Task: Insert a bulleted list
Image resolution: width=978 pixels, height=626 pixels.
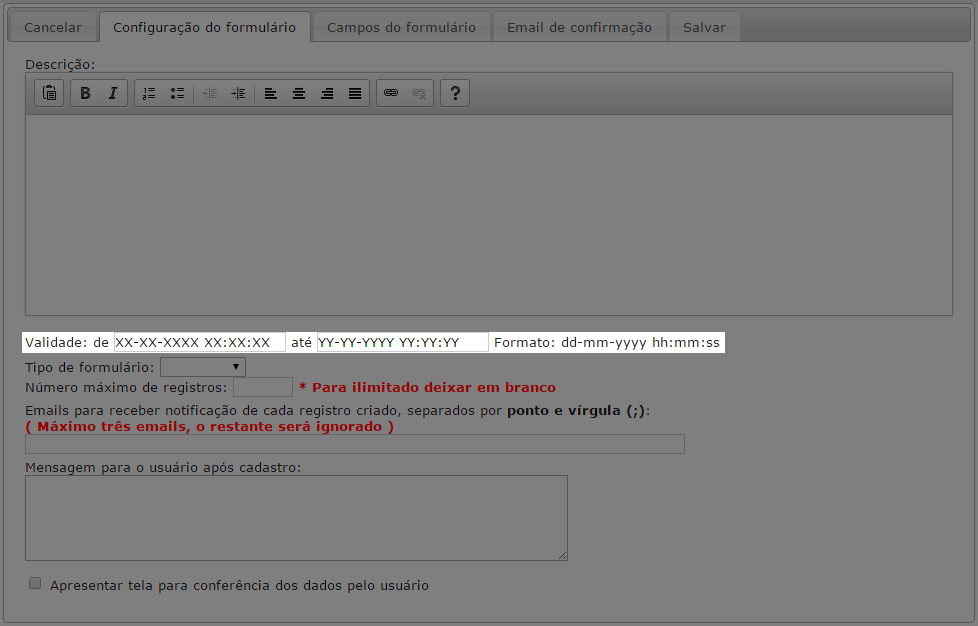Action: point(177,93)
